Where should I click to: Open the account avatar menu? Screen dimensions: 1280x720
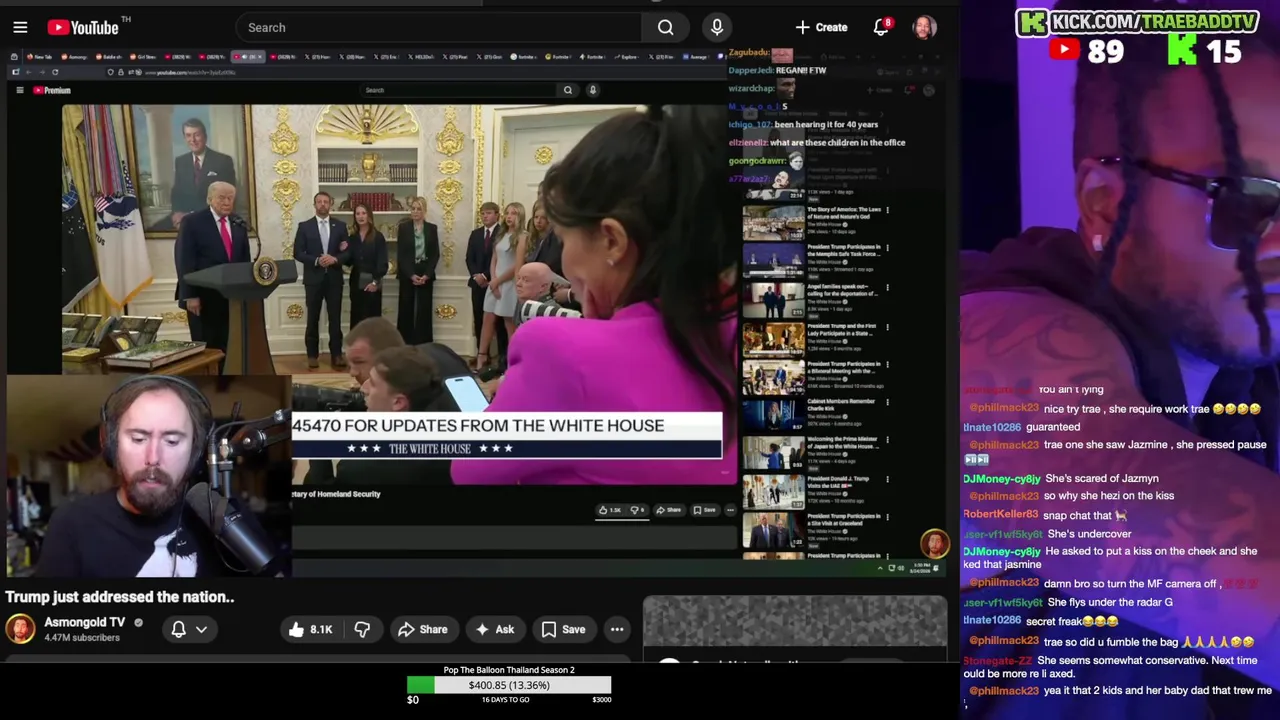pos(924,27)
